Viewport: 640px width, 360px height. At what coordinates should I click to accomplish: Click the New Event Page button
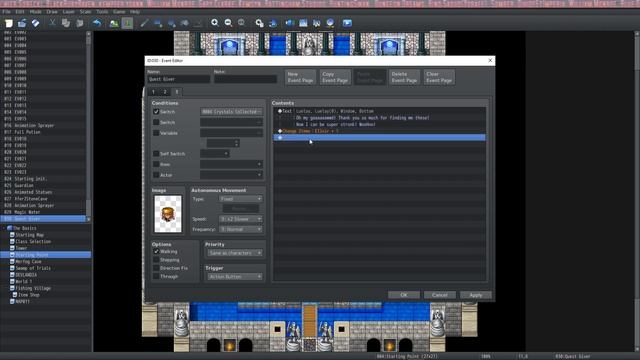[x=300, y=77]
